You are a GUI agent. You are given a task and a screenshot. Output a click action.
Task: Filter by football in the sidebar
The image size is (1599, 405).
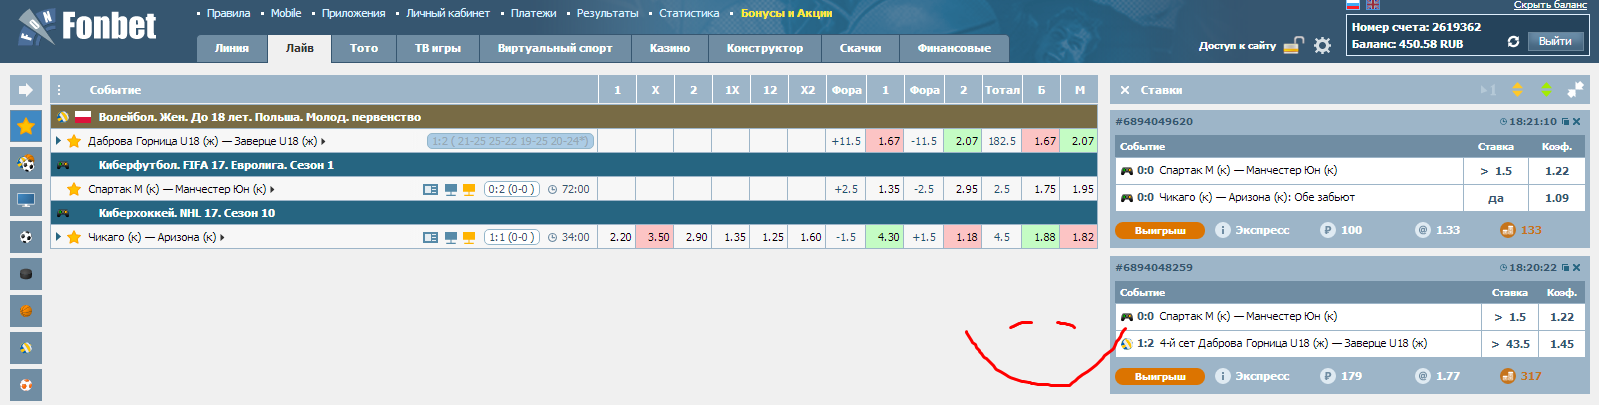pyautogui.click(x=26, y=237)
